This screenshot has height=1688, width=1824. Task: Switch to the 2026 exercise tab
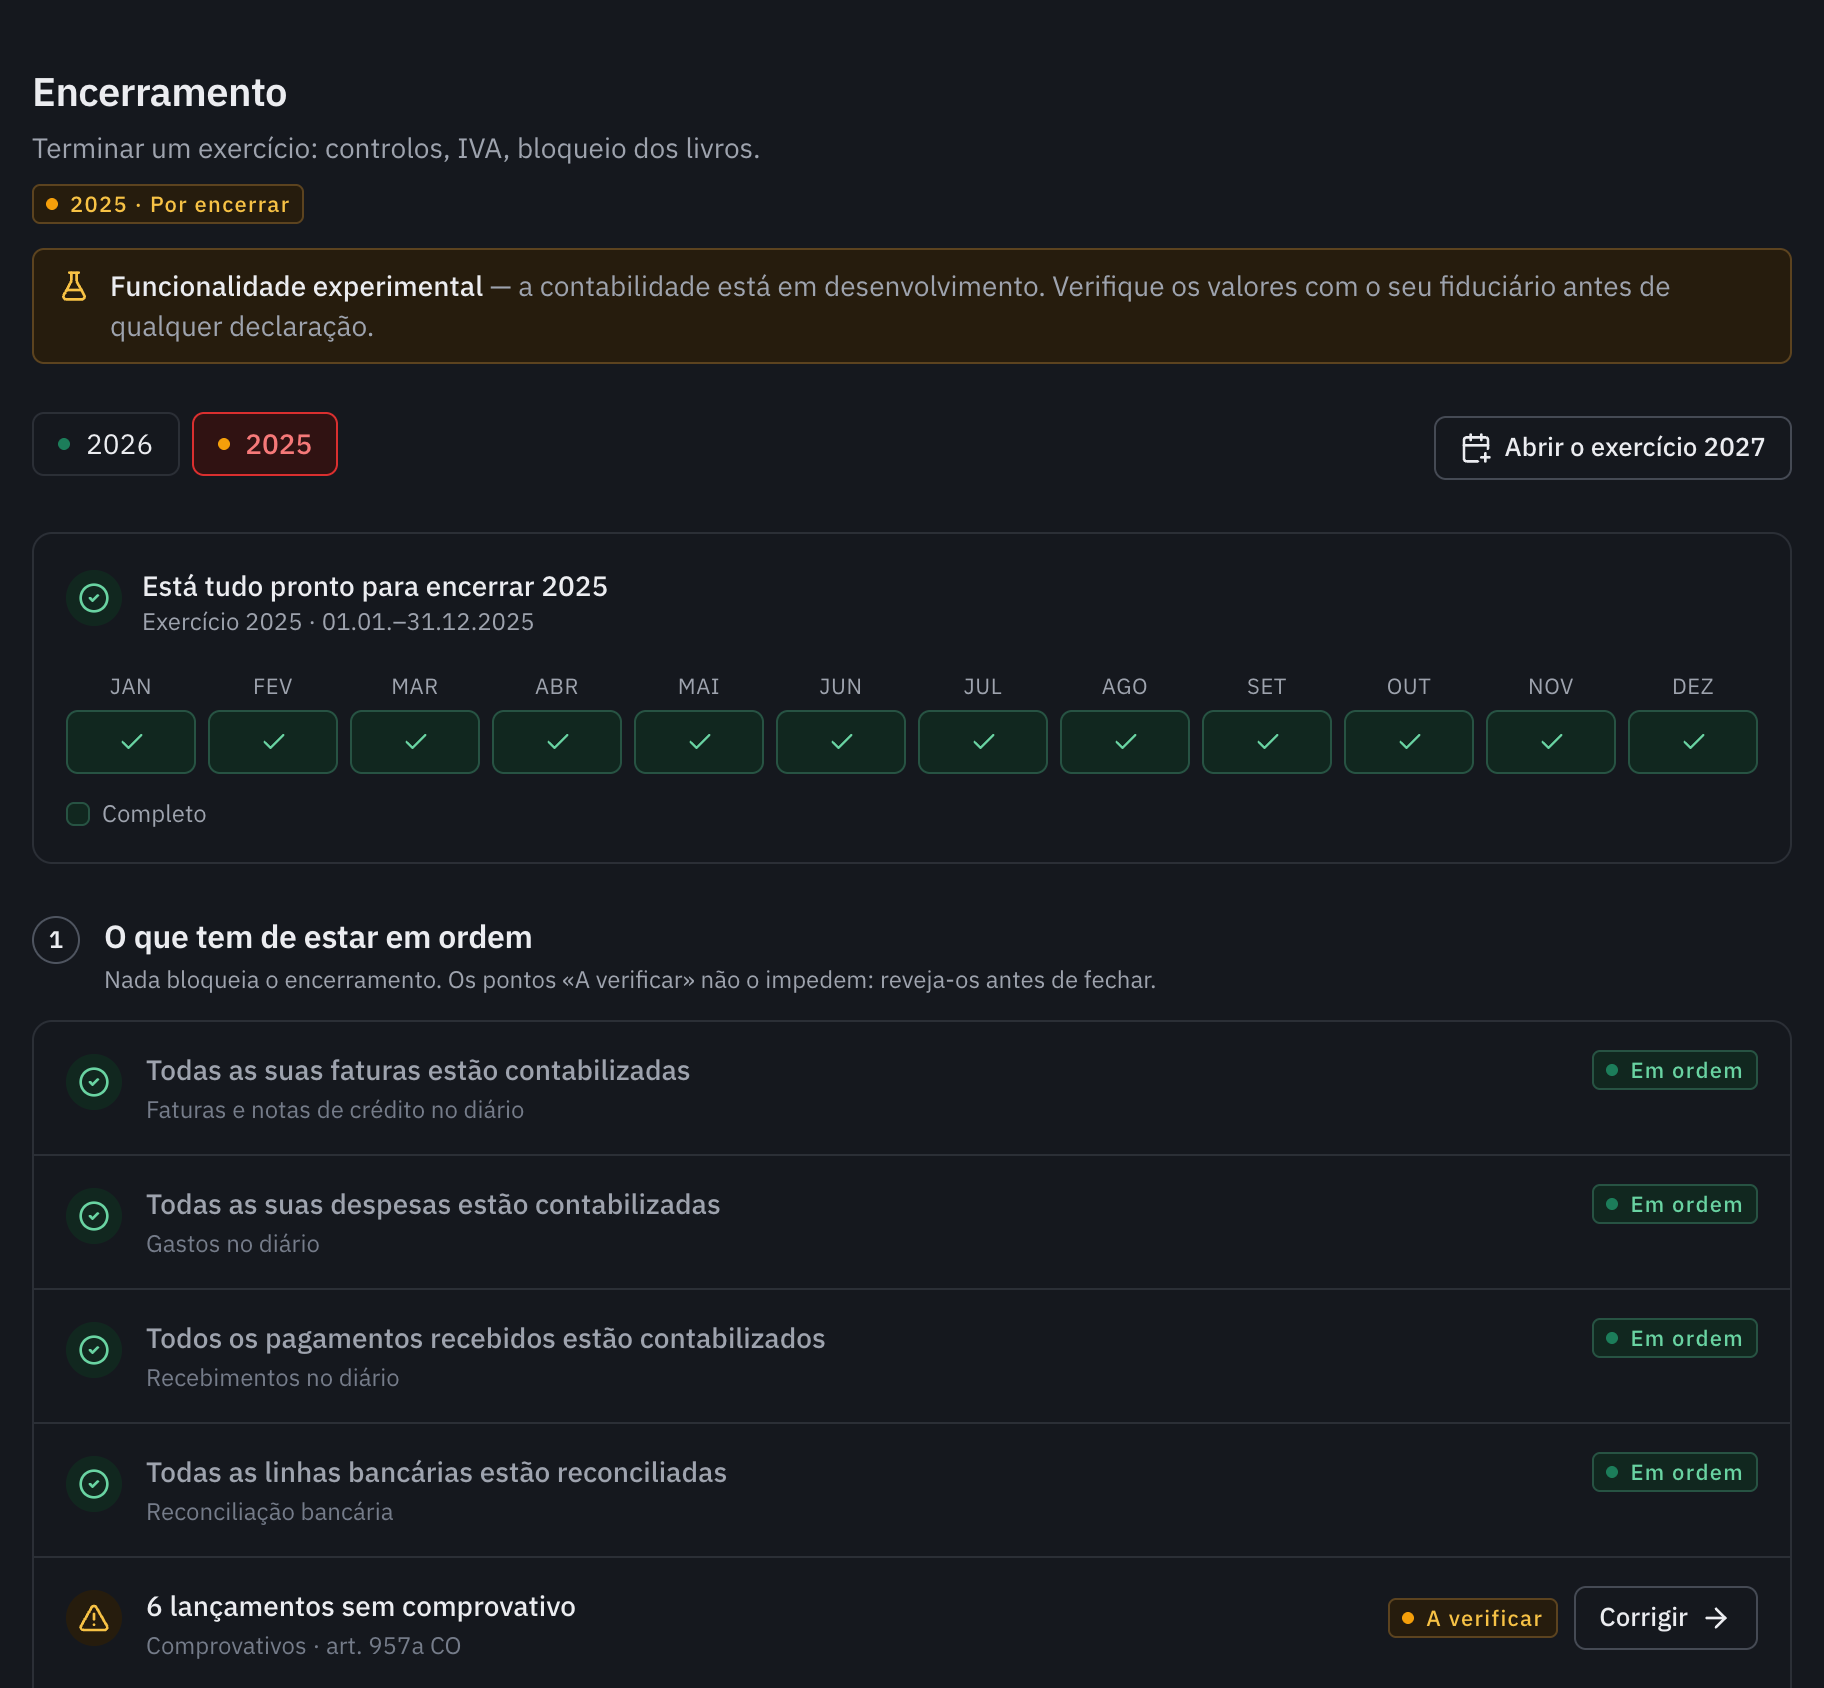[x=106, y=444]
